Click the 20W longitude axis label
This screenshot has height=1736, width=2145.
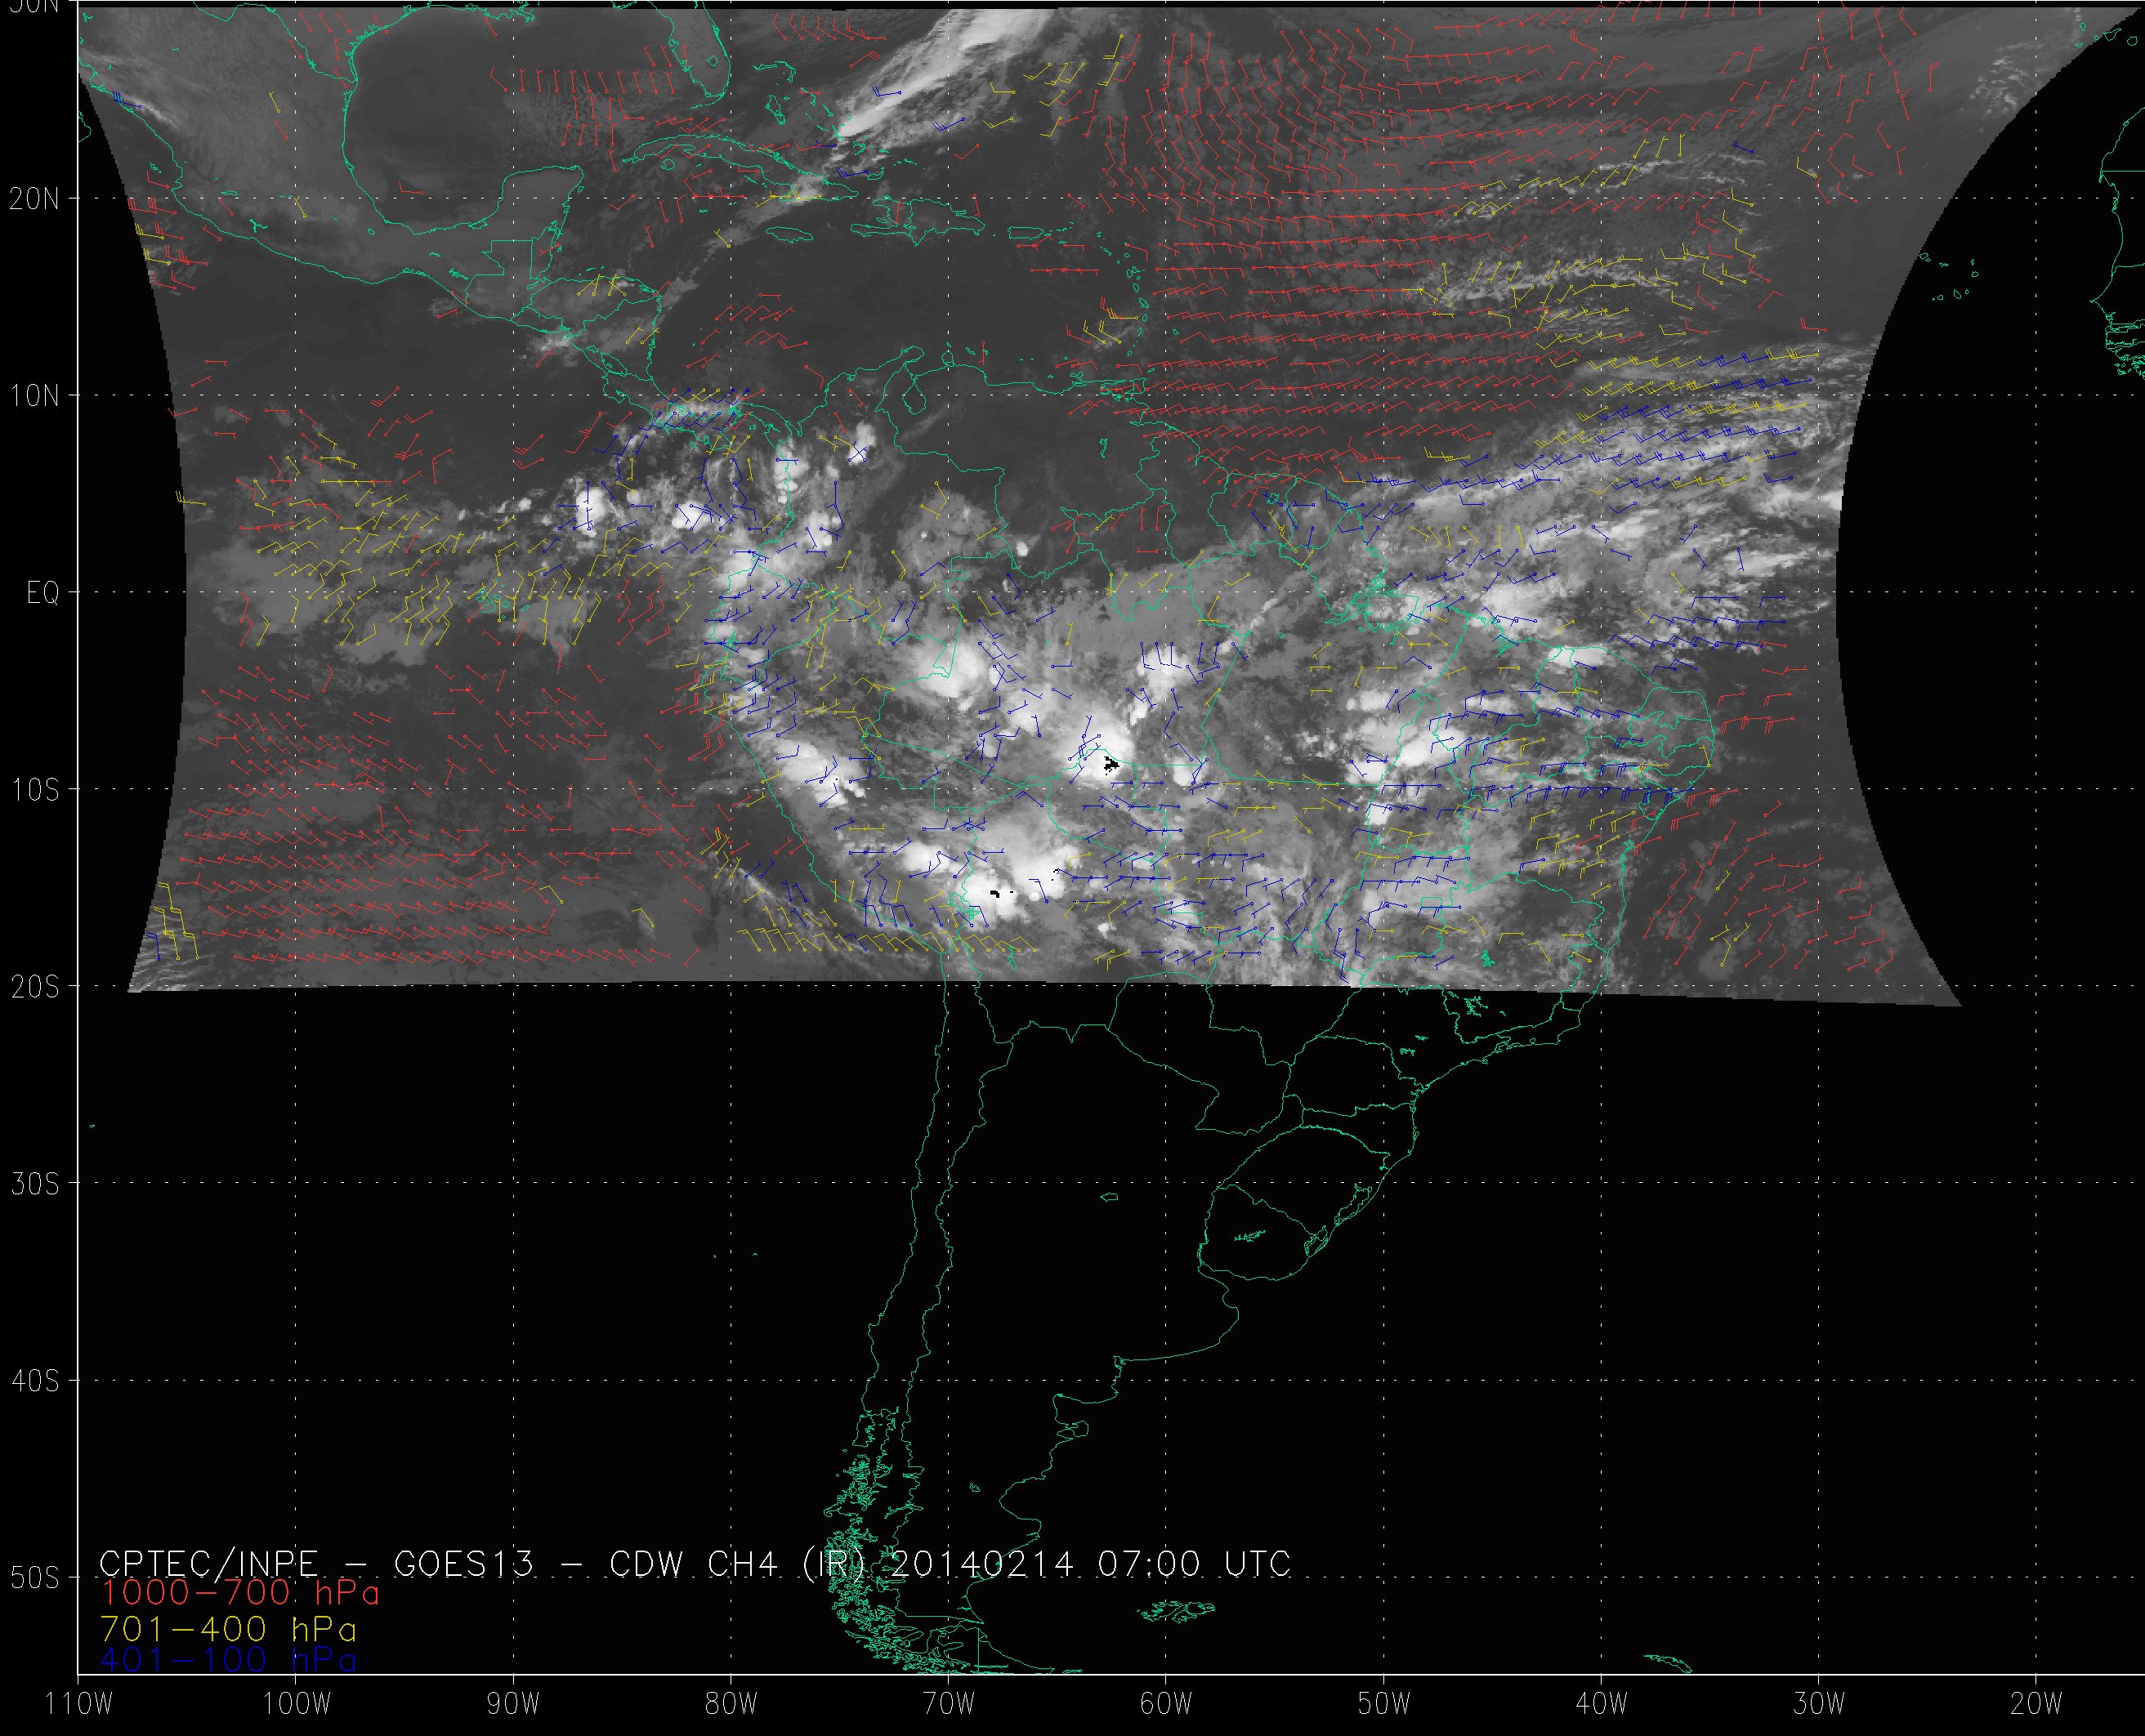tap(2036, 1704)
